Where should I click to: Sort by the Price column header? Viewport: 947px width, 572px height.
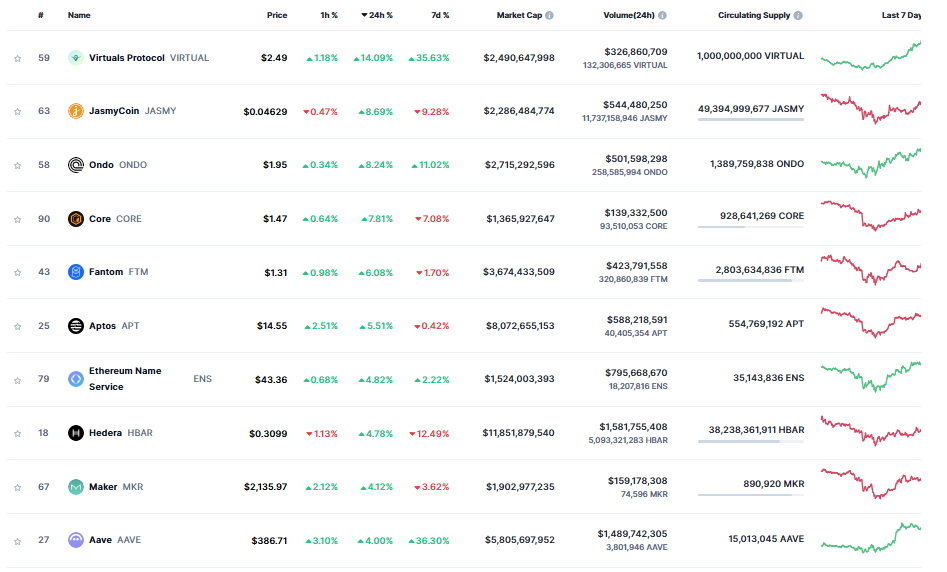coord(277,15)
